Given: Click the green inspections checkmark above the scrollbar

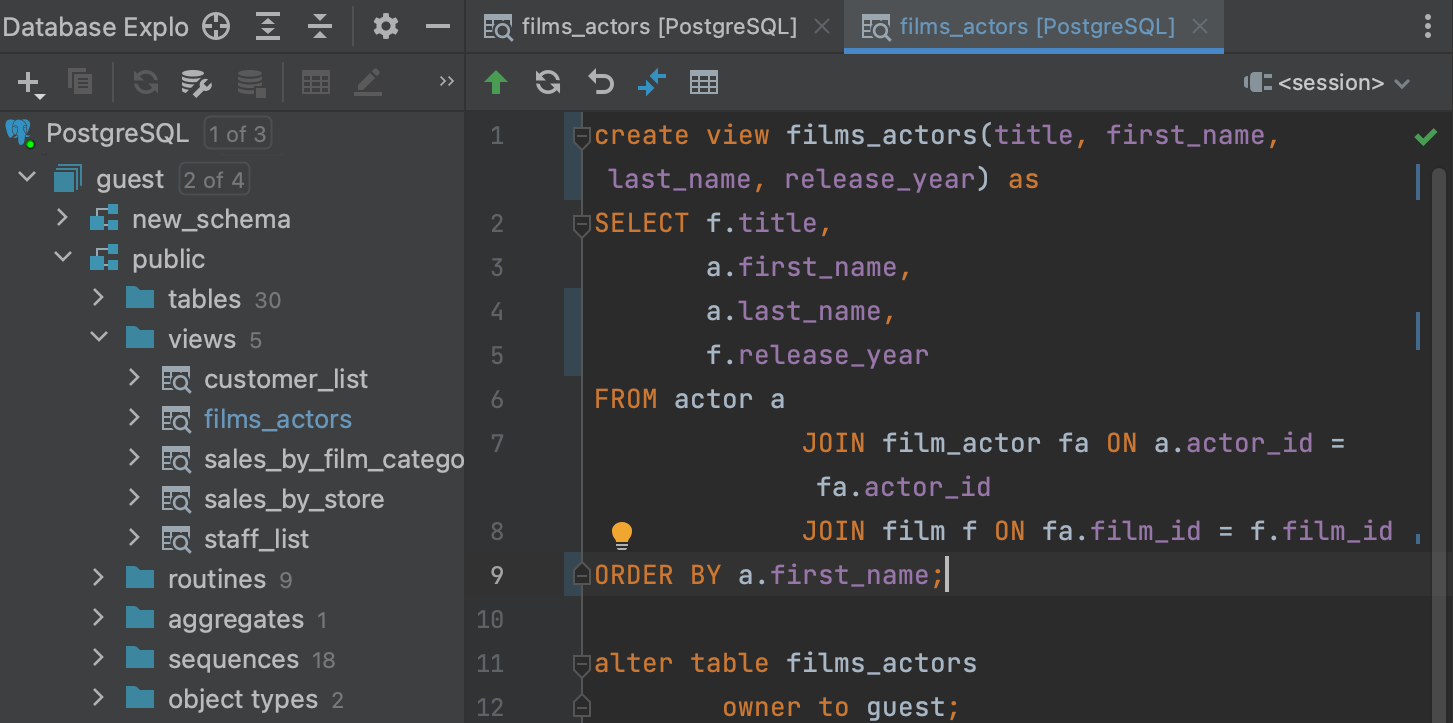Looking at the screenshot, I should pyautogui.click(x=1426, y=137).
